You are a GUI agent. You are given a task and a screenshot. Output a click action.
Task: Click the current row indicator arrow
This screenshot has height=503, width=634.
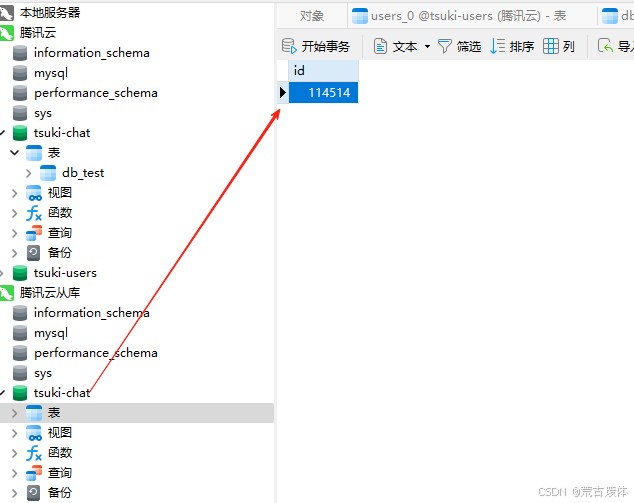[x=283, y=93]
